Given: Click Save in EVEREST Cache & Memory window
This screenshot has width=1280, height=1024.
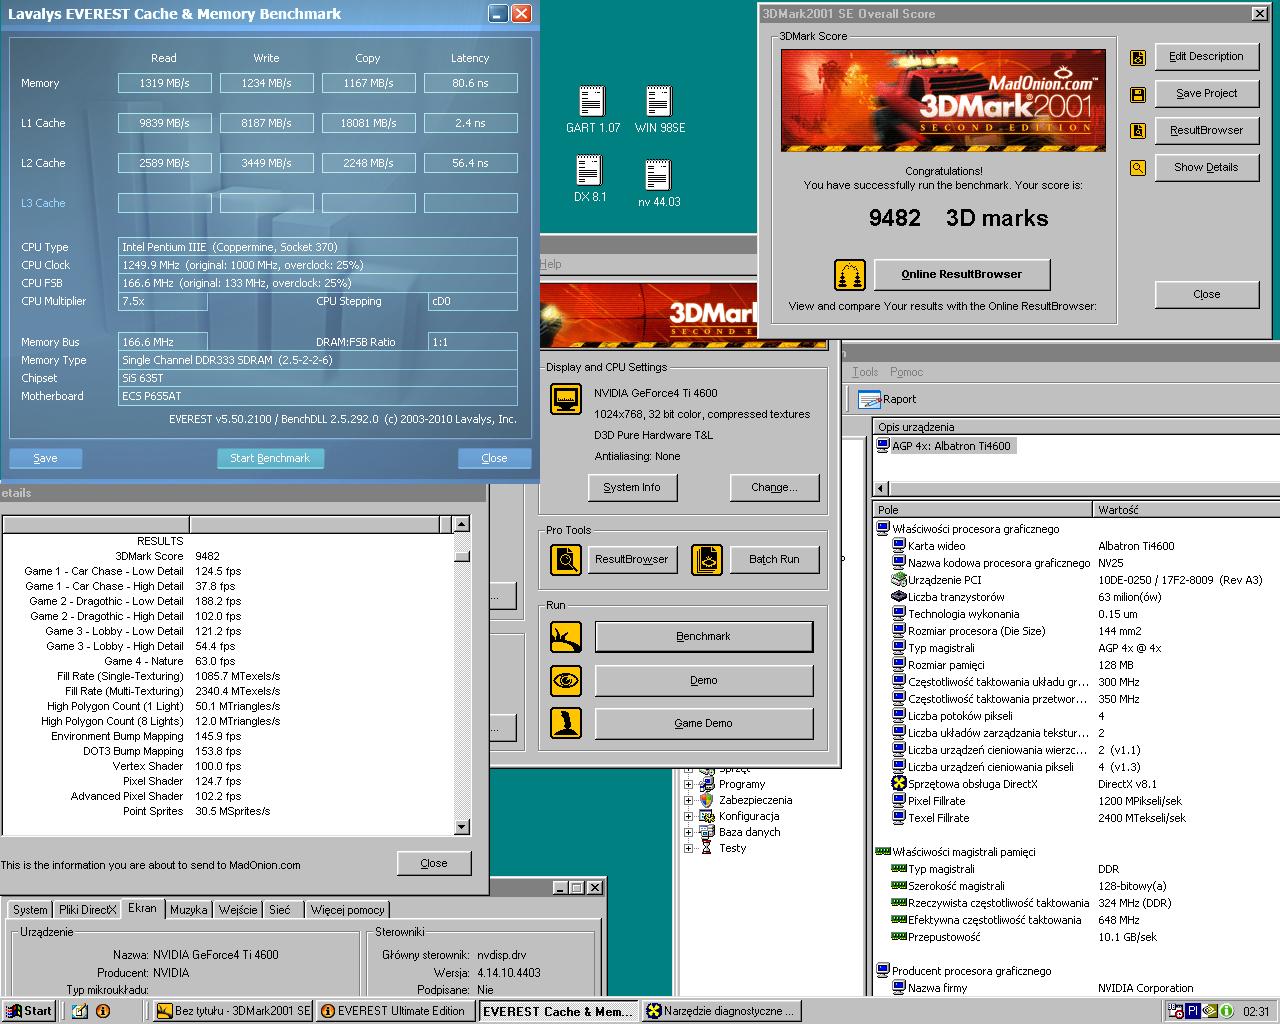Looking at the screenshot, I should (x=45, y=458).
